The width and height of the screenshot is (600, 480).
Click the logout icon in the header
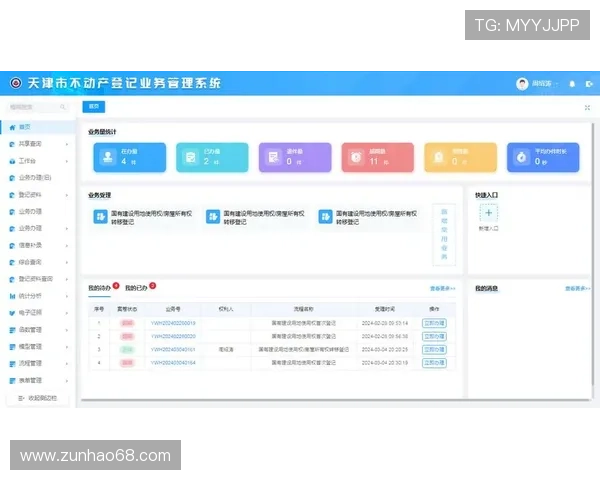point(589,84)
